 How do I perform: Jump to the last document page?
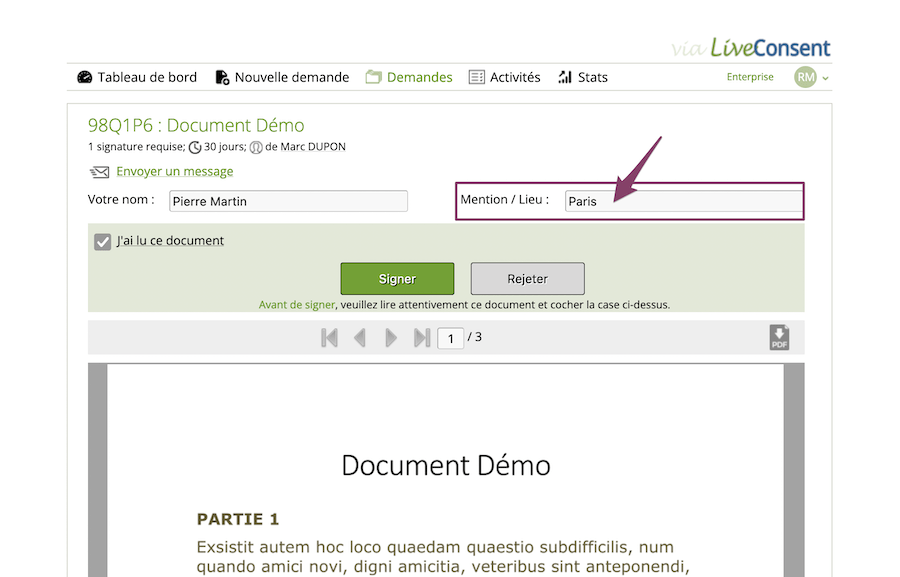422,338
